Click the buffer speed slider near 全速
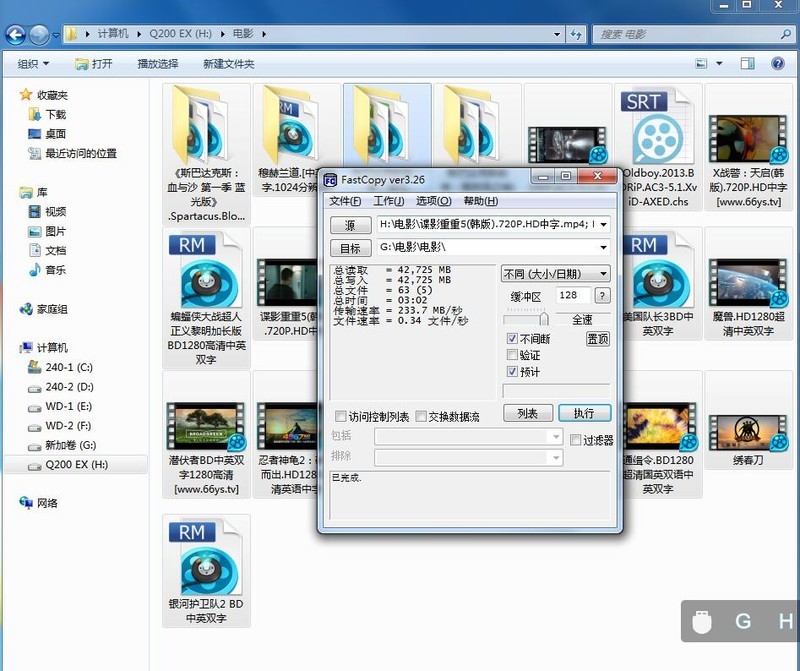The width and height of the screenshot is (800, 671). click(546, 317)
